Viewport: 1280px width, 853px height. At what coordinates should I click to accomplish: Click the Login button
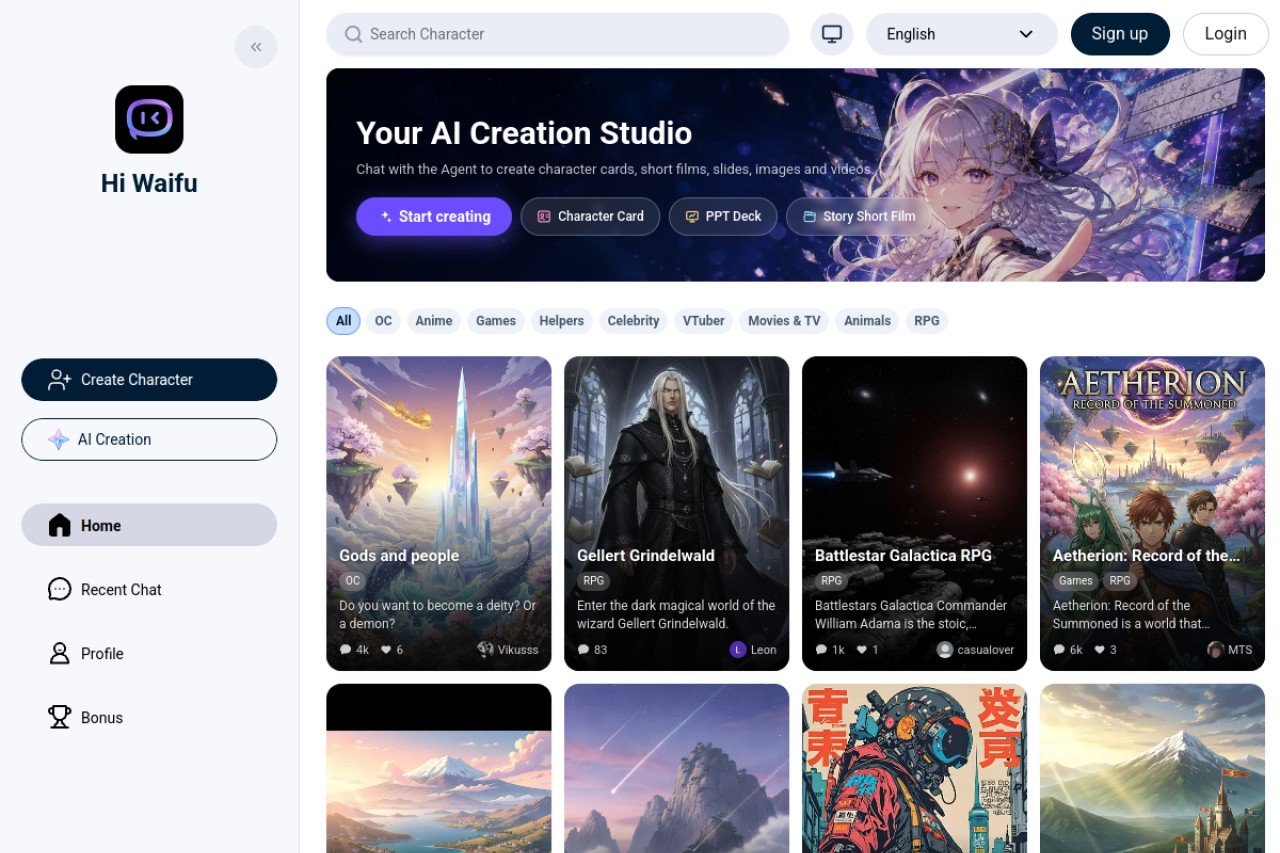(x=1225, y=34)
